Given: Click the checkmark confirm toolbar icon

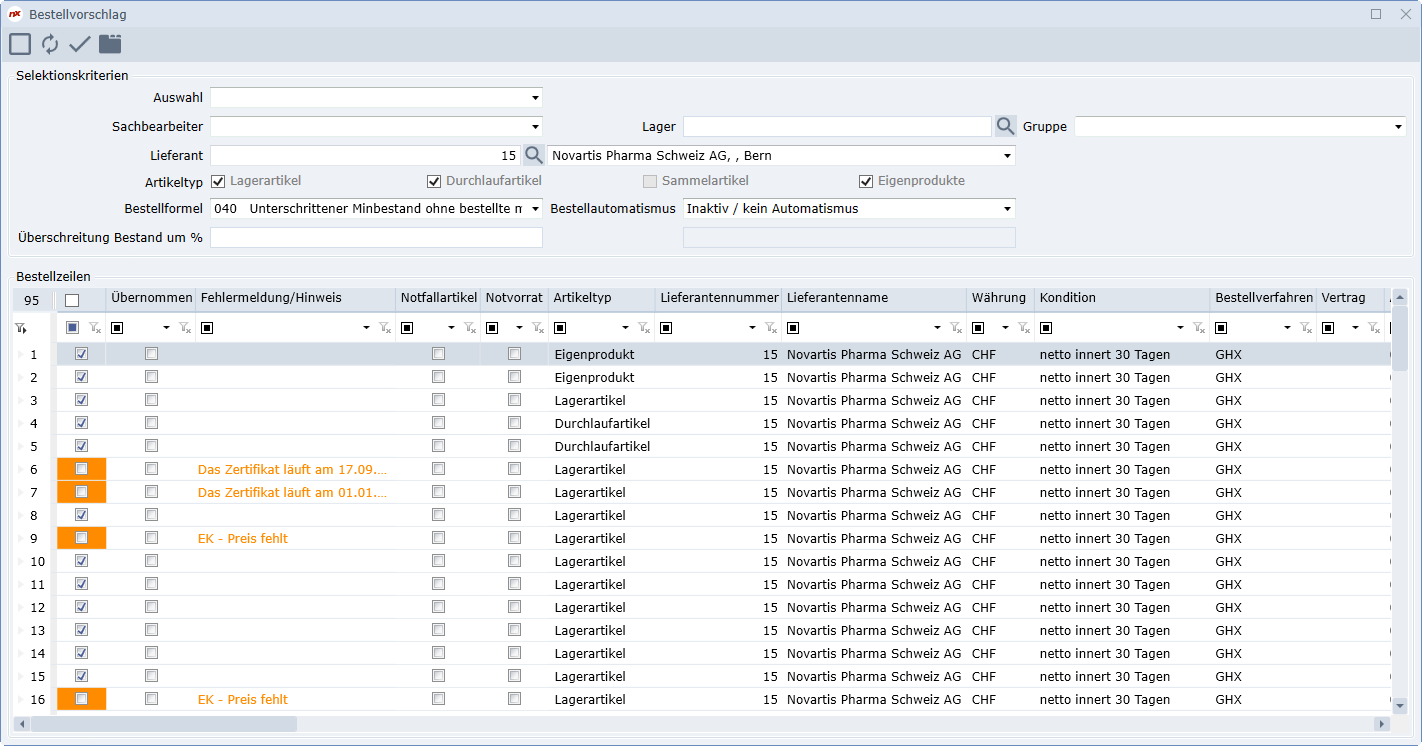Looking at the screenshot, I should [x=80, y=44].
